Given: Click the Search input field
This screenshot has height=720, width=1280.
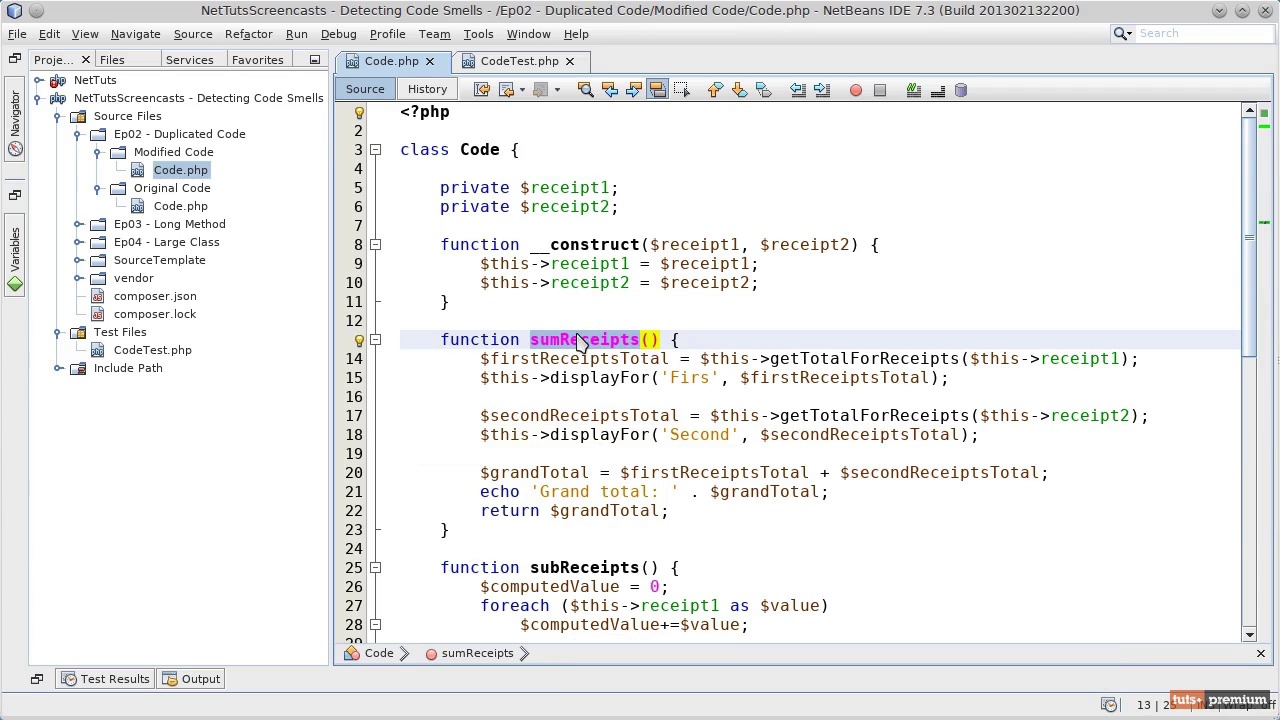Looking at the screenshot, I should (x=1200, y=34).
